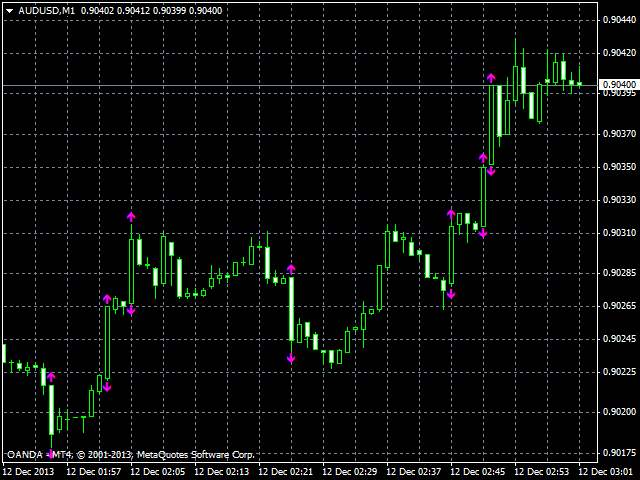Click the 12 Dec 02:29 time label

click(x=352, y=471)
